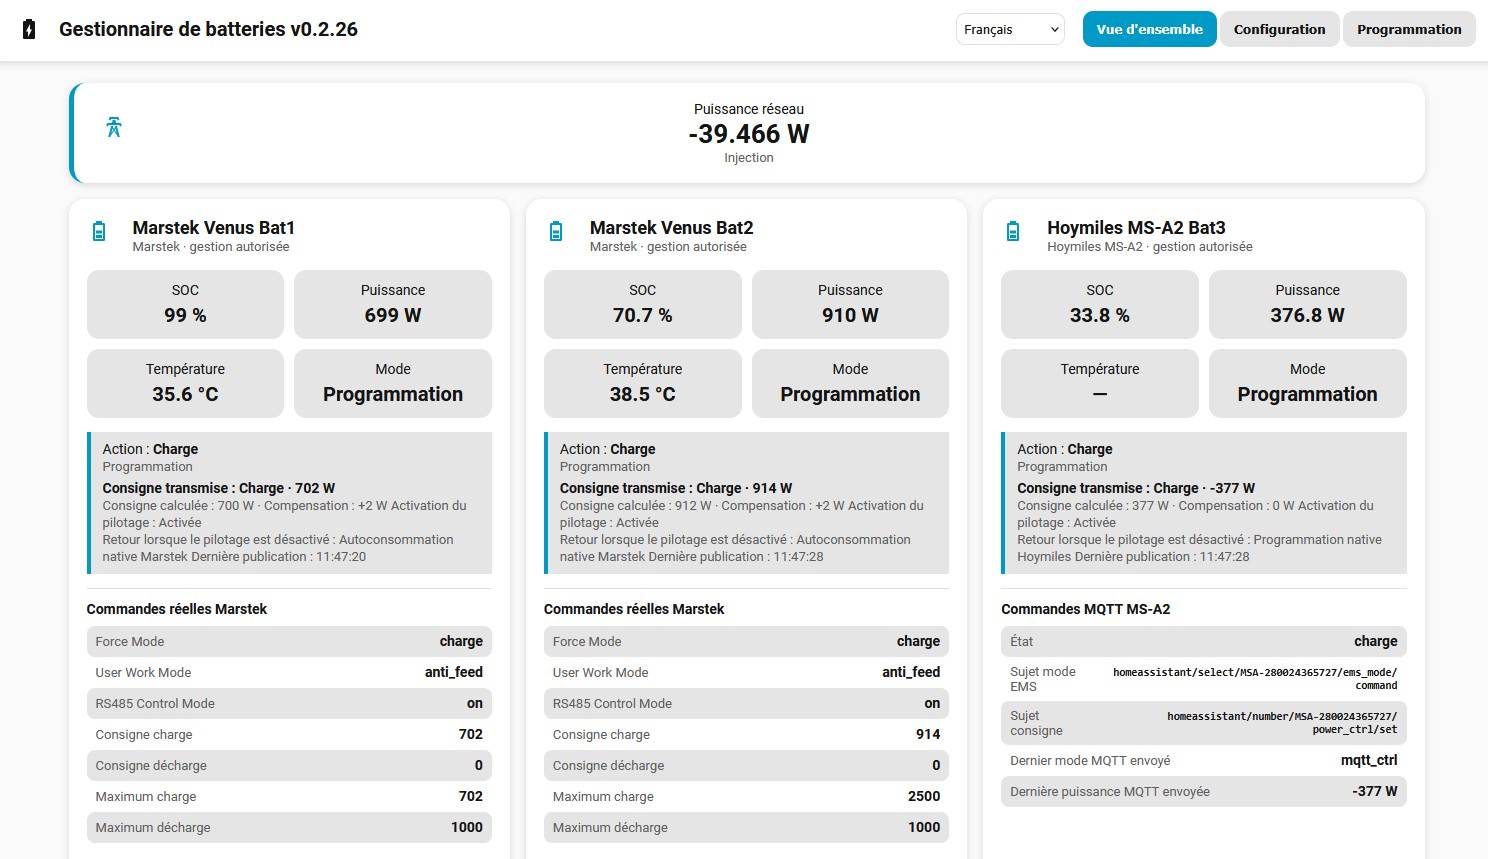Click the Gestionnaire de batteries v0.2.26 title
Screen dimensions: 1488x859
click(x=208, y=29)
